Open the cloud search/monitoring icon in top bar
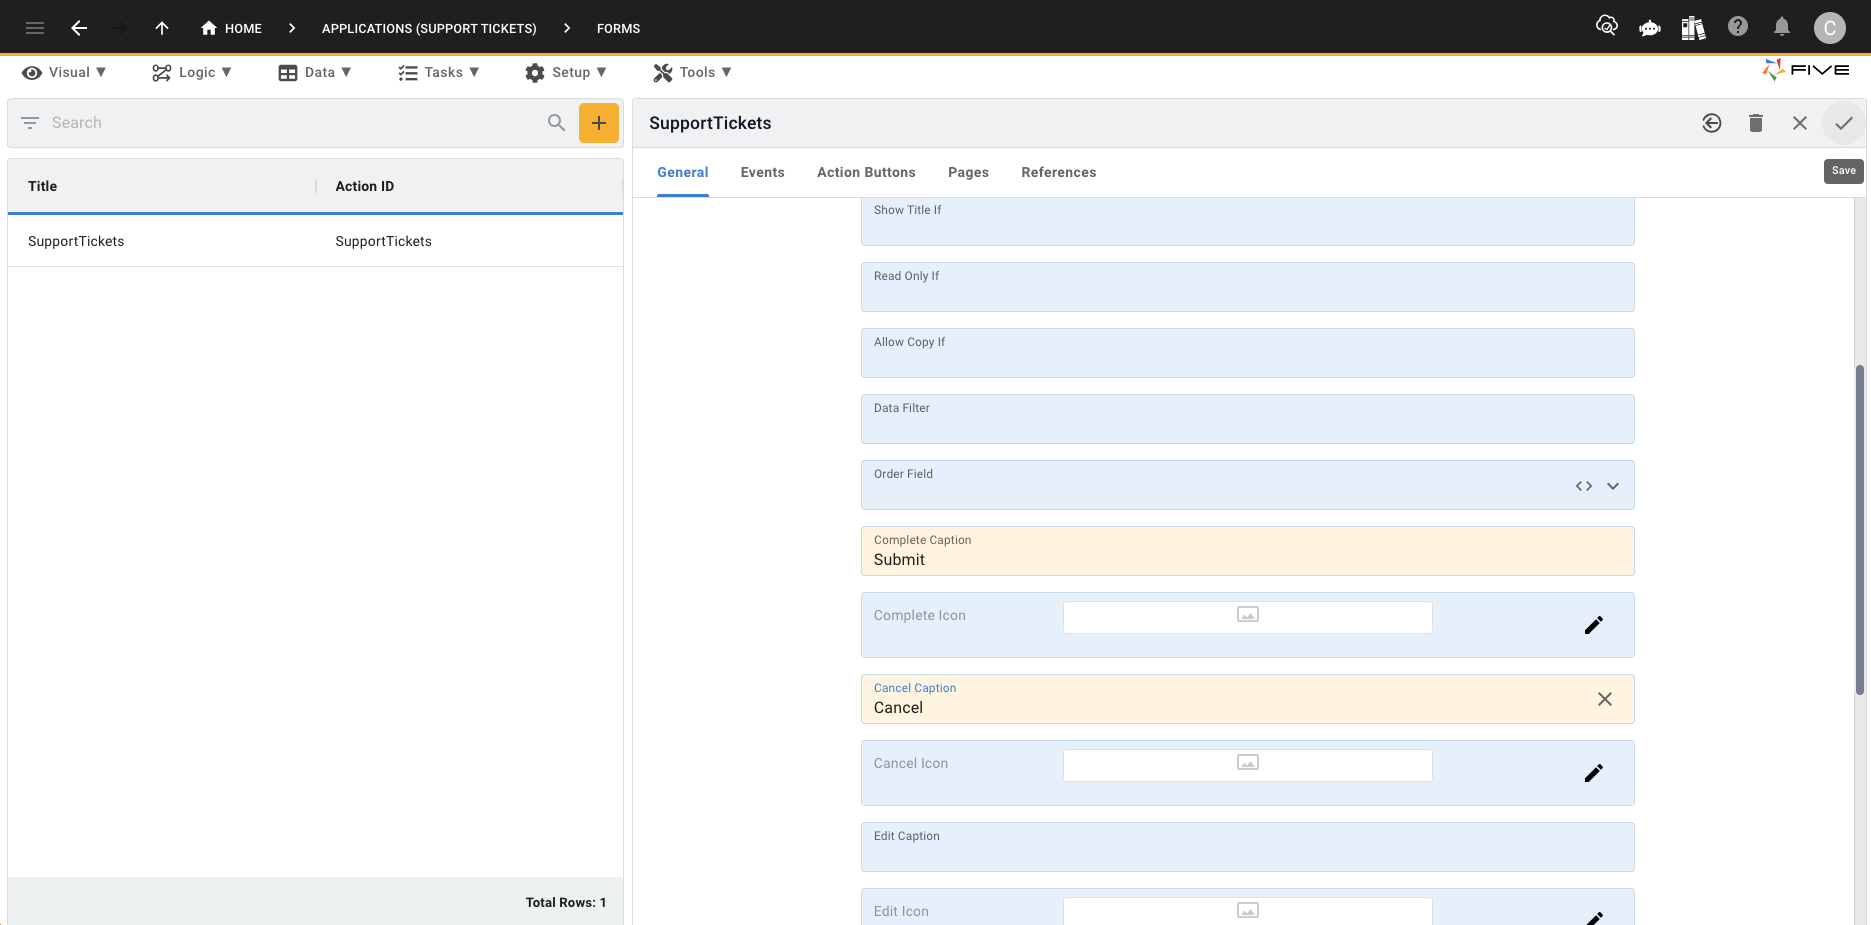This screenshot has height=925, width=1871. pos(1607,27)
